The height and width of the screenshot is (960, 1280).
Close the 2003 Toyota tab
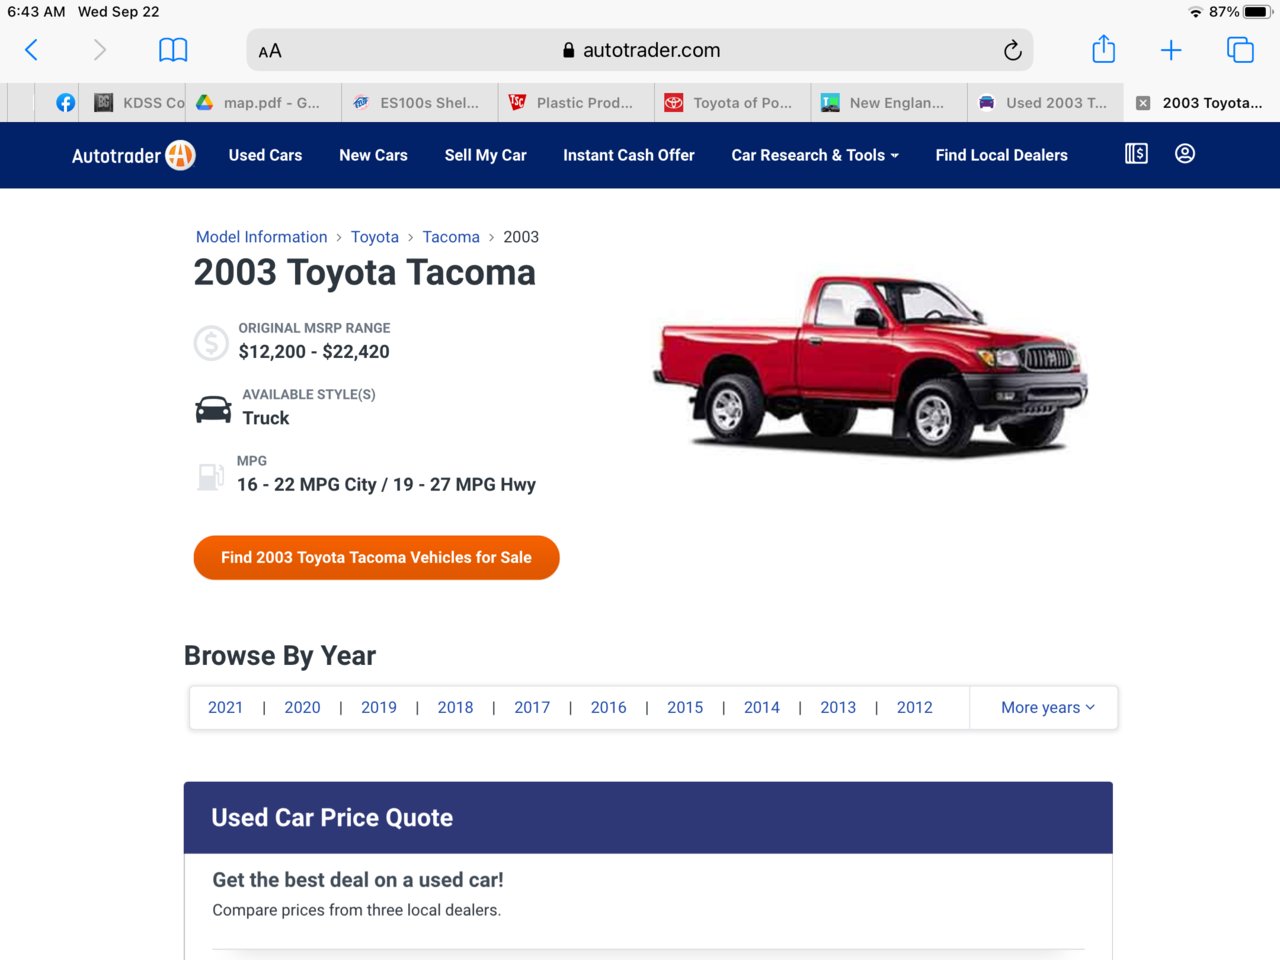(1143, 103)
